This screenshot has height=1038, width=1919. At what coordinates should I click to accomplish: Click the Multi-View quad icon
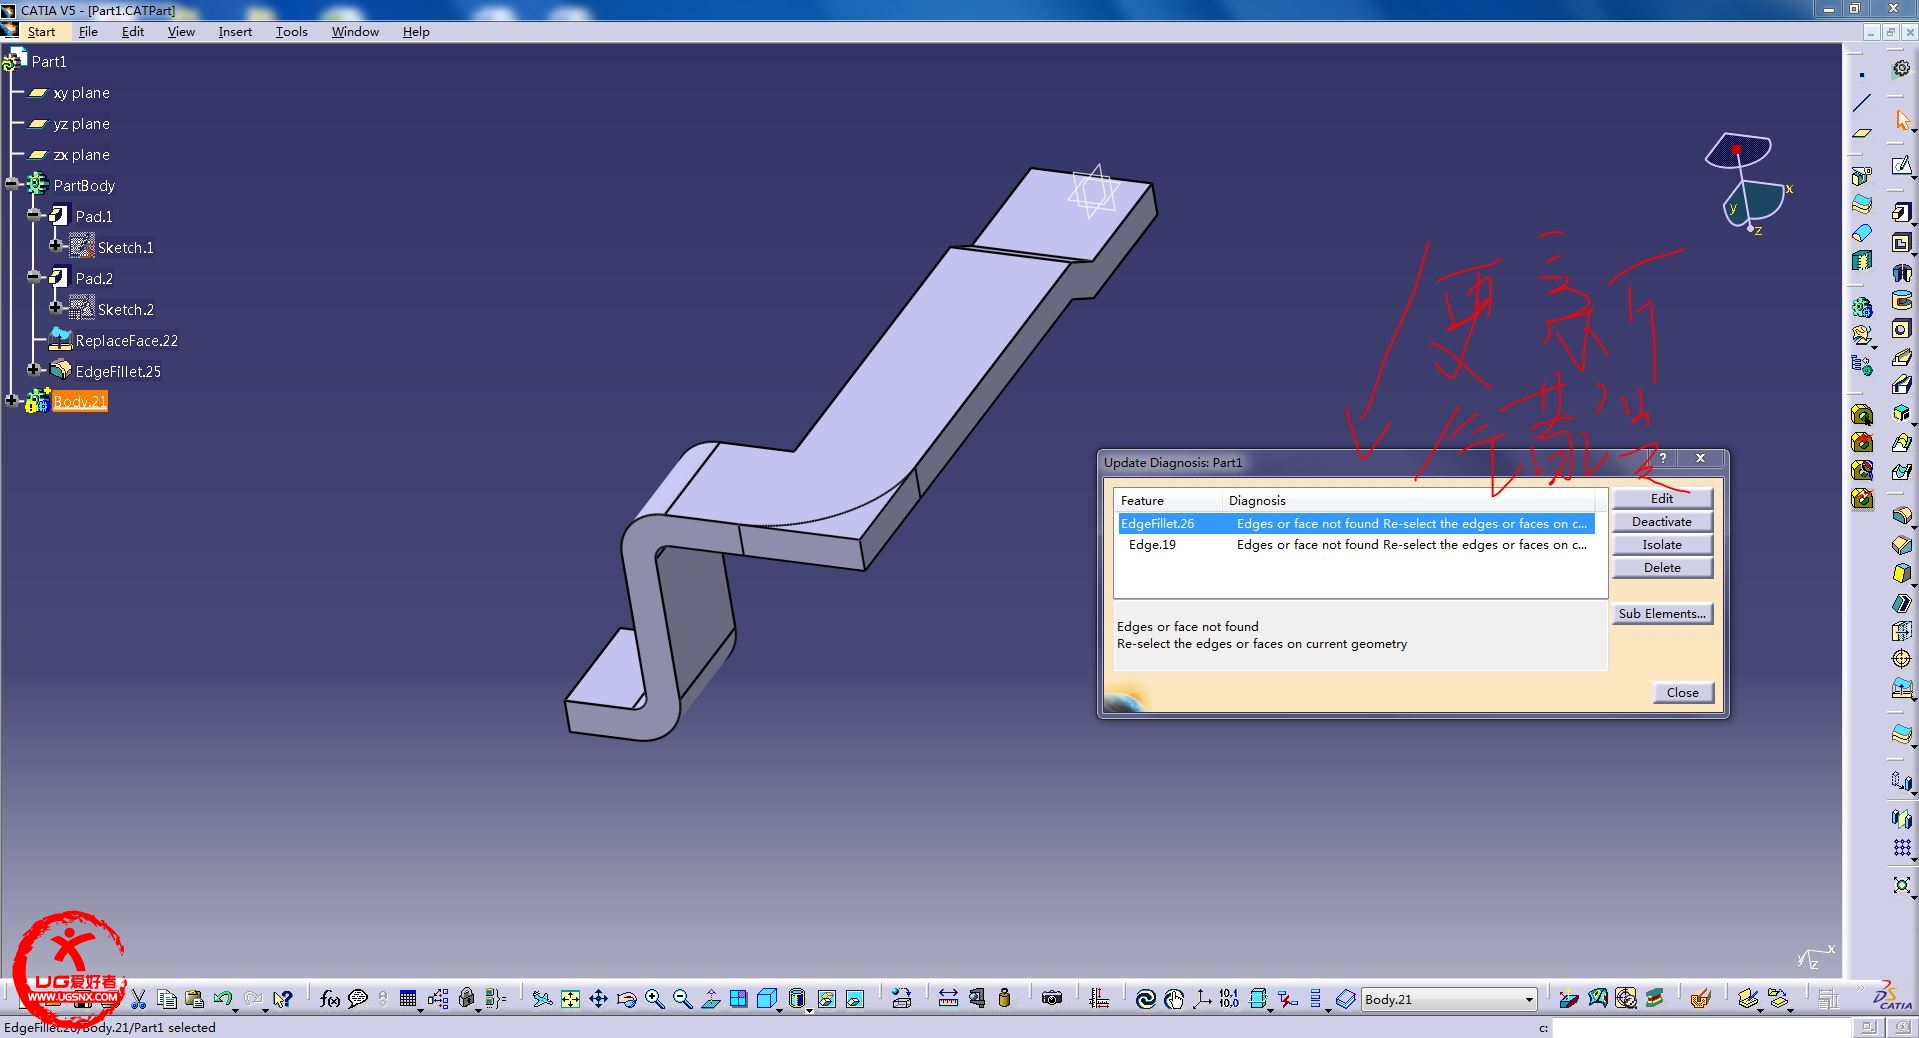point(738,999)
